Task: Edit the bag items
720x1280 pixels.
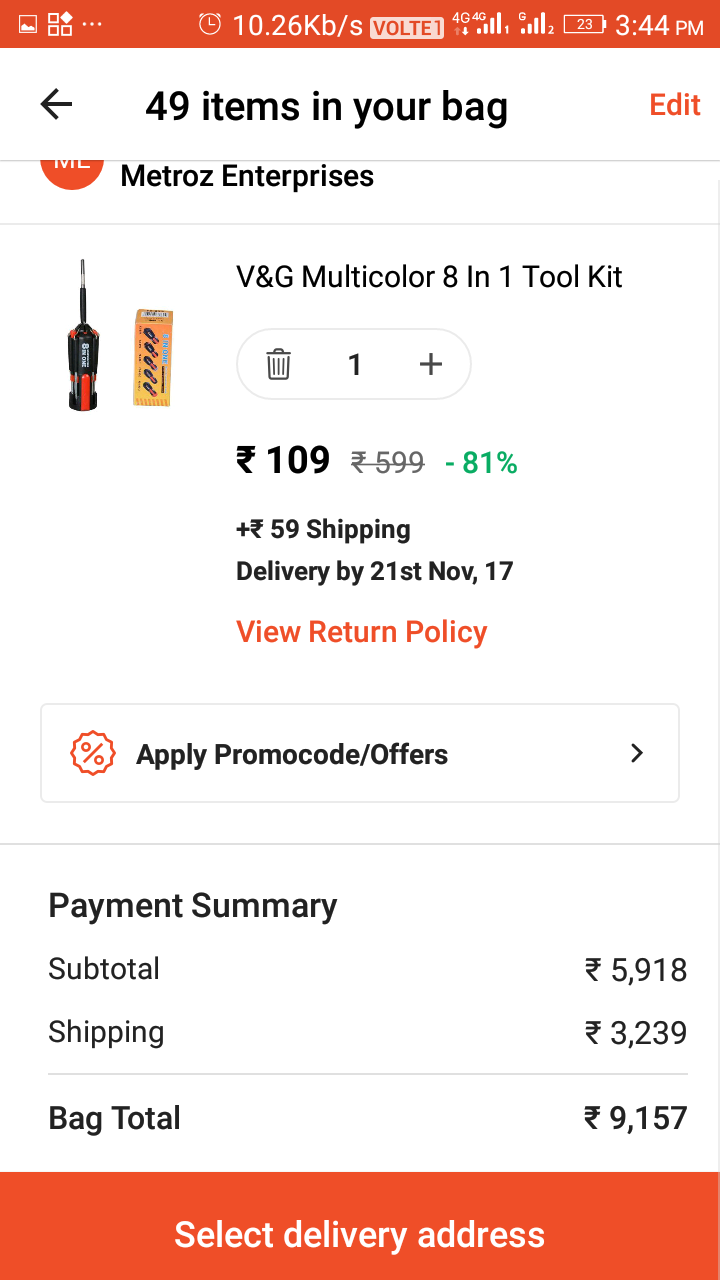Action: pos(675,105)
